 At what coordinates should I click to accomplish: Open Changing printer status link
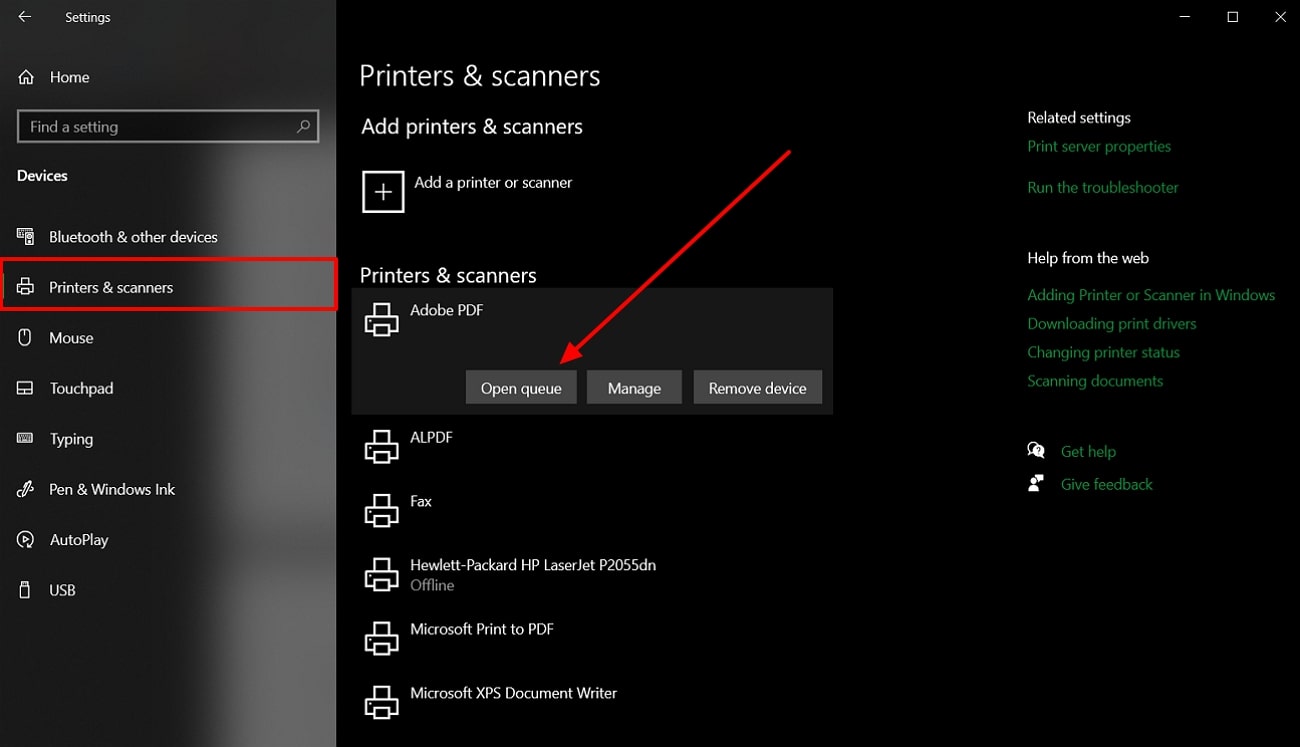pyautogui.click(x=1103, y=352)
